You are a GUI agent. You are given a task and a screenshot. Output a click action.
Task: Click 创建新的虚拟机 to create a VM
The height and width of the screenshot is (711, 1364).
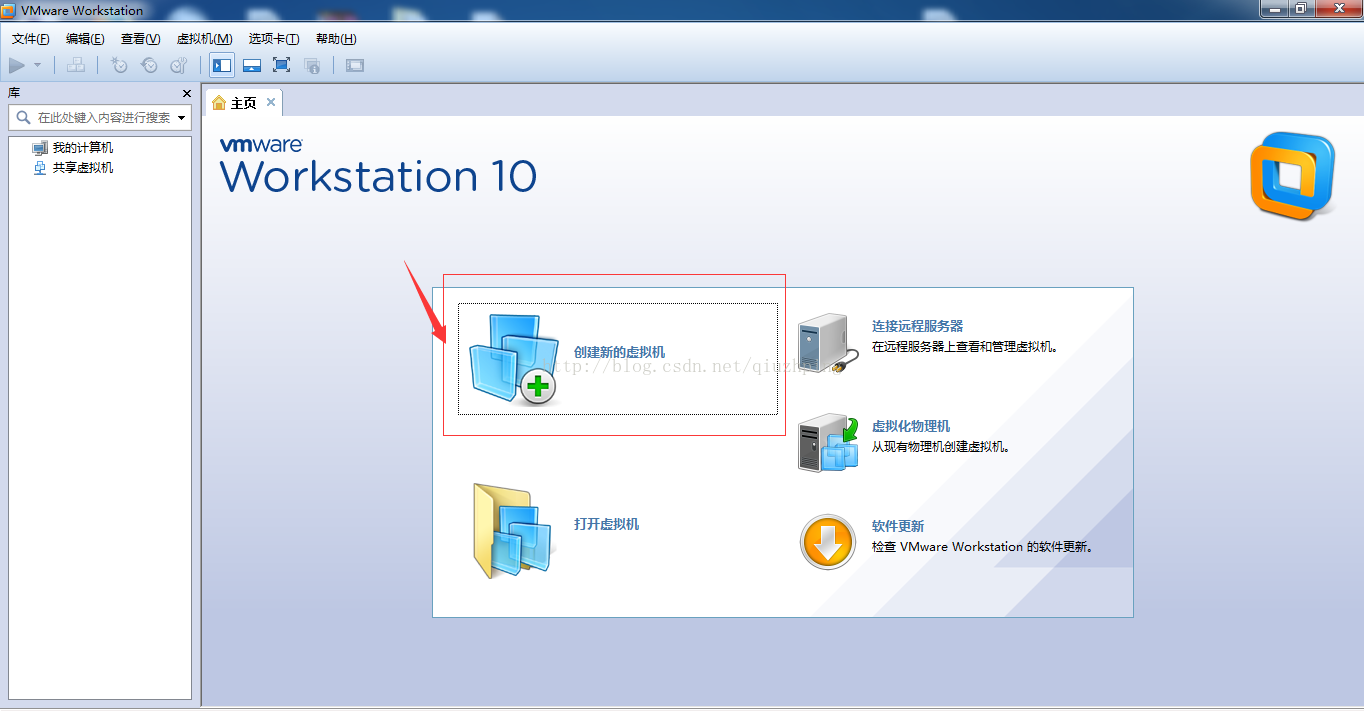[618, 359]
